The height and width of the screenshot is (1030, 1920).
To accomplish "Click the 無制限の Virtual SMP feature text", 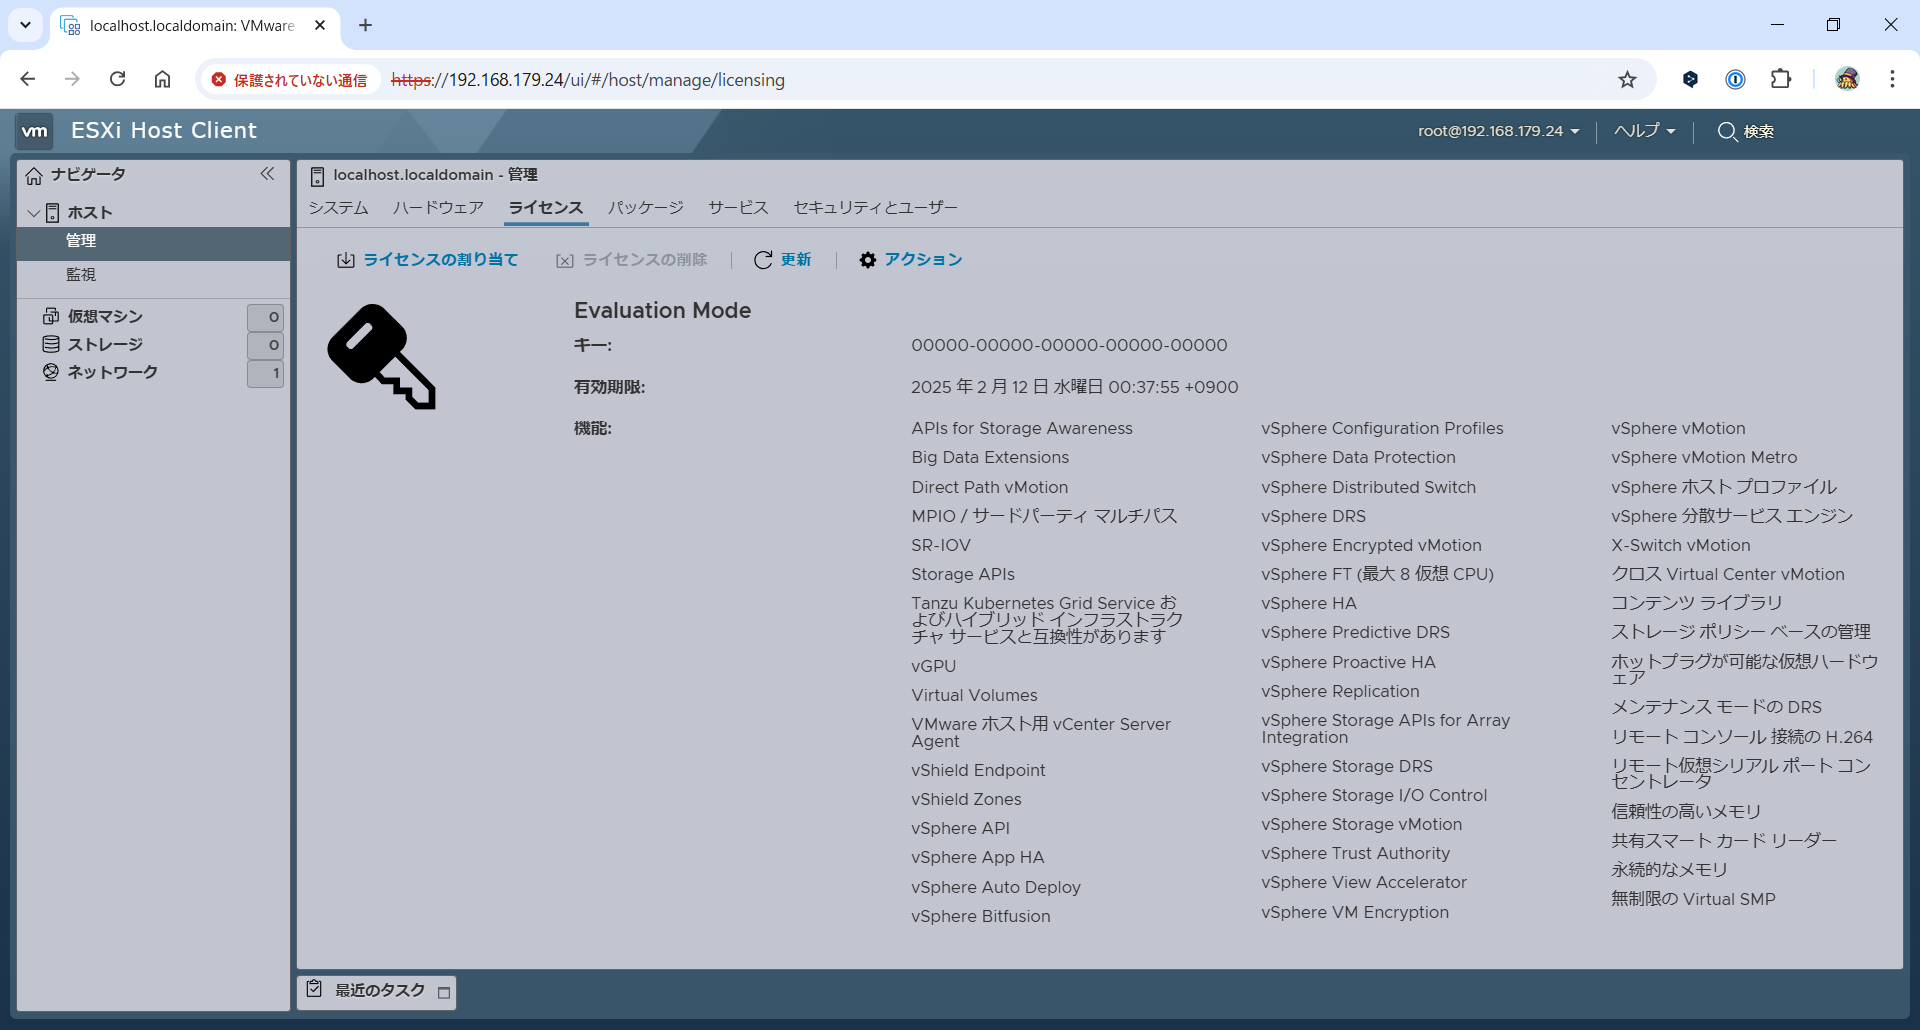I will point(1693,899).
